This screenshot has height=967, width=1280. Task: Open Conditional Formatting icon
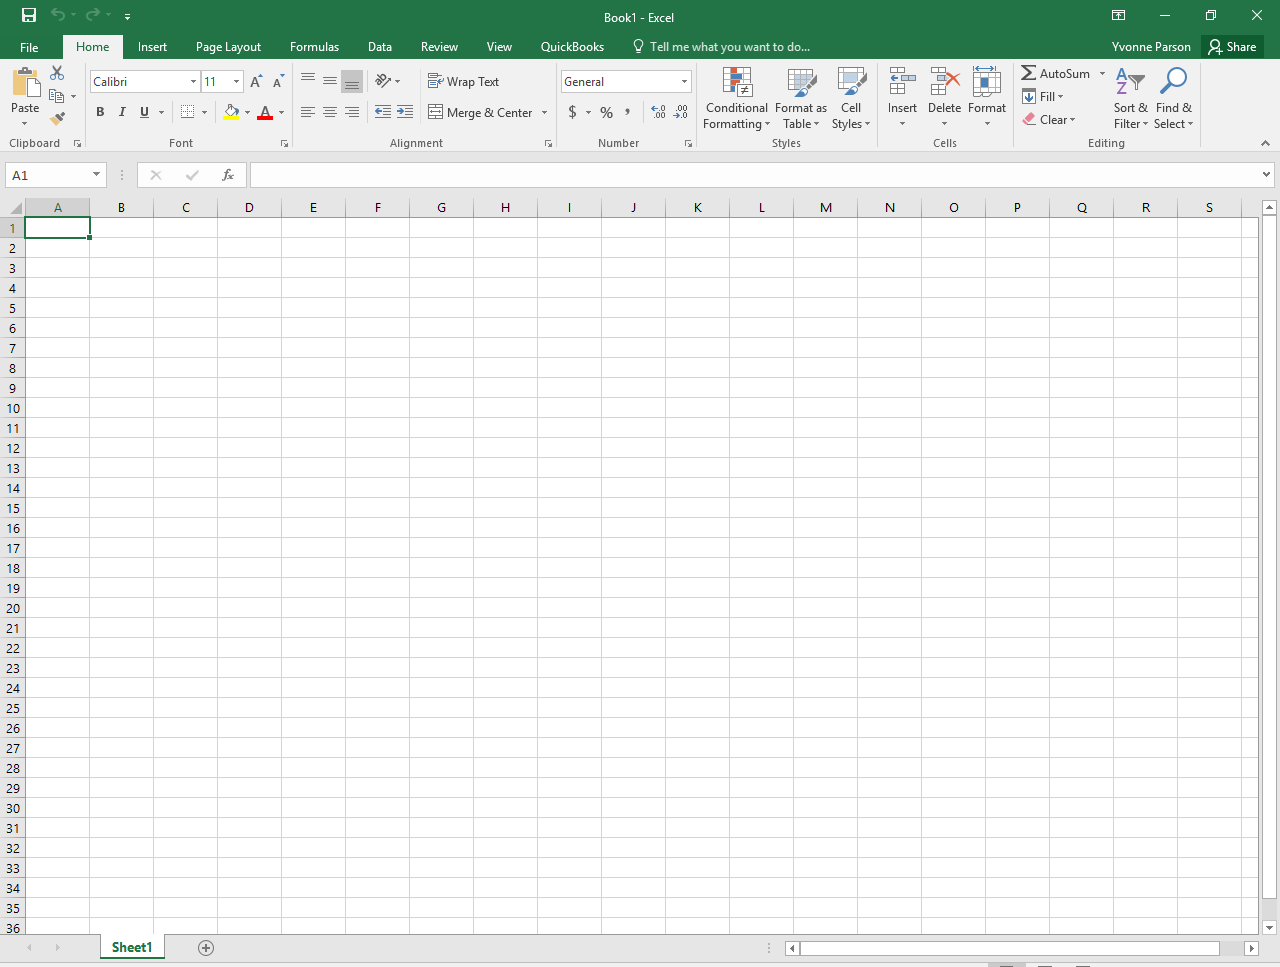pyautogui.click(x=737, y=83)
